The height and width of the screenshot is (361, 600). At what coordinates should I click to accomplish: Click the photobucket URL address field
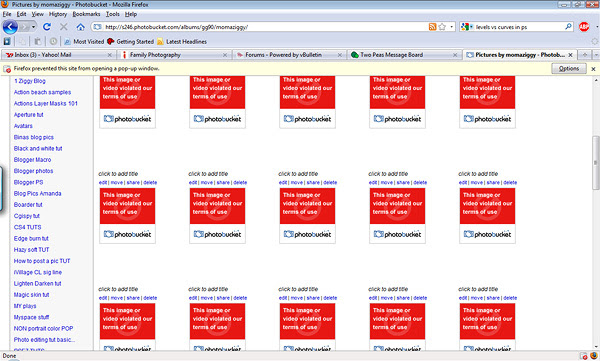[x=264, y=27]
